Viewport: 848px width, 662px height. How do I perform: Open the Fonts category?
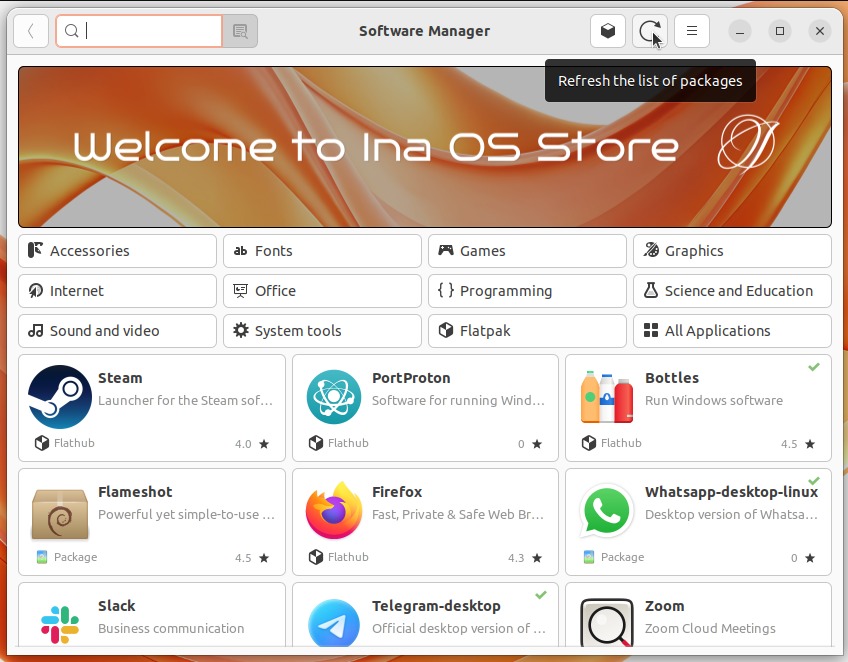tap(322, 251)
